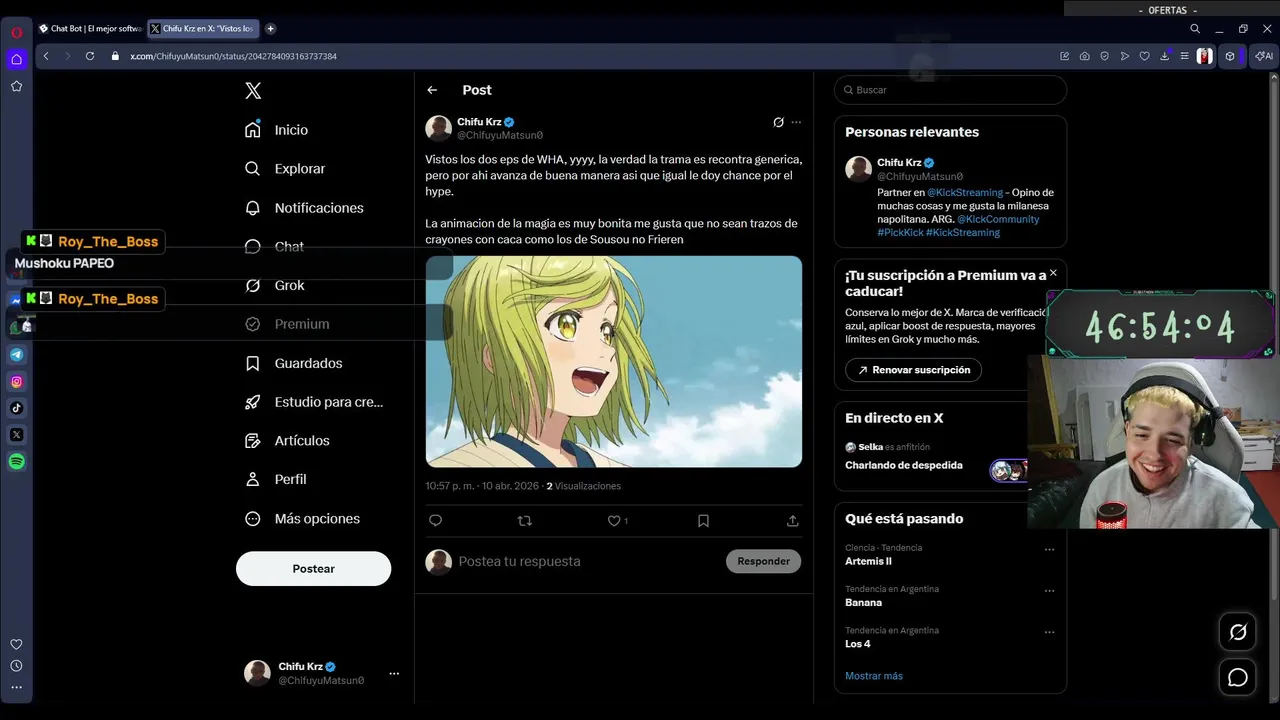The width and height of the screenshot is (1280, 720).
Task: Like the post with heart icon
Action: coord(614,521)
